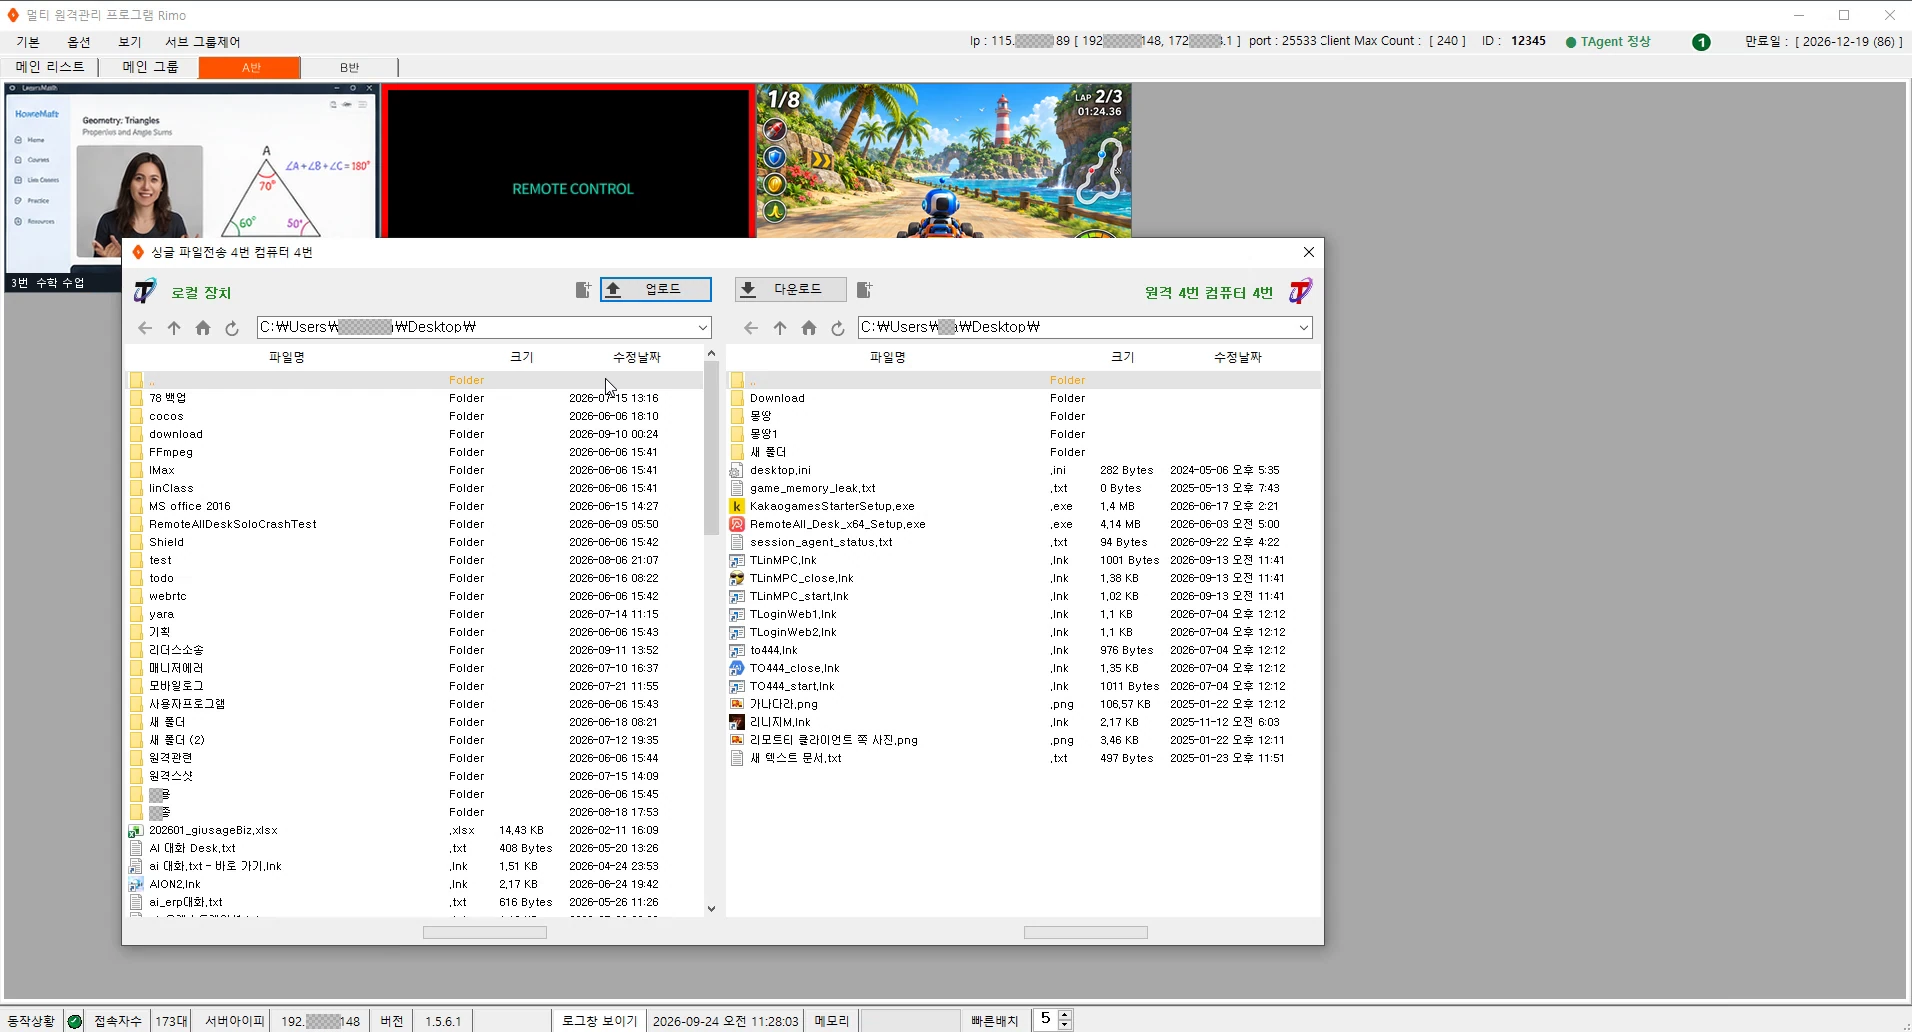The height and width of the screenshot is (1032, 1912).
Task: Refresh the local file list
Action: click(x=232, y=328)
